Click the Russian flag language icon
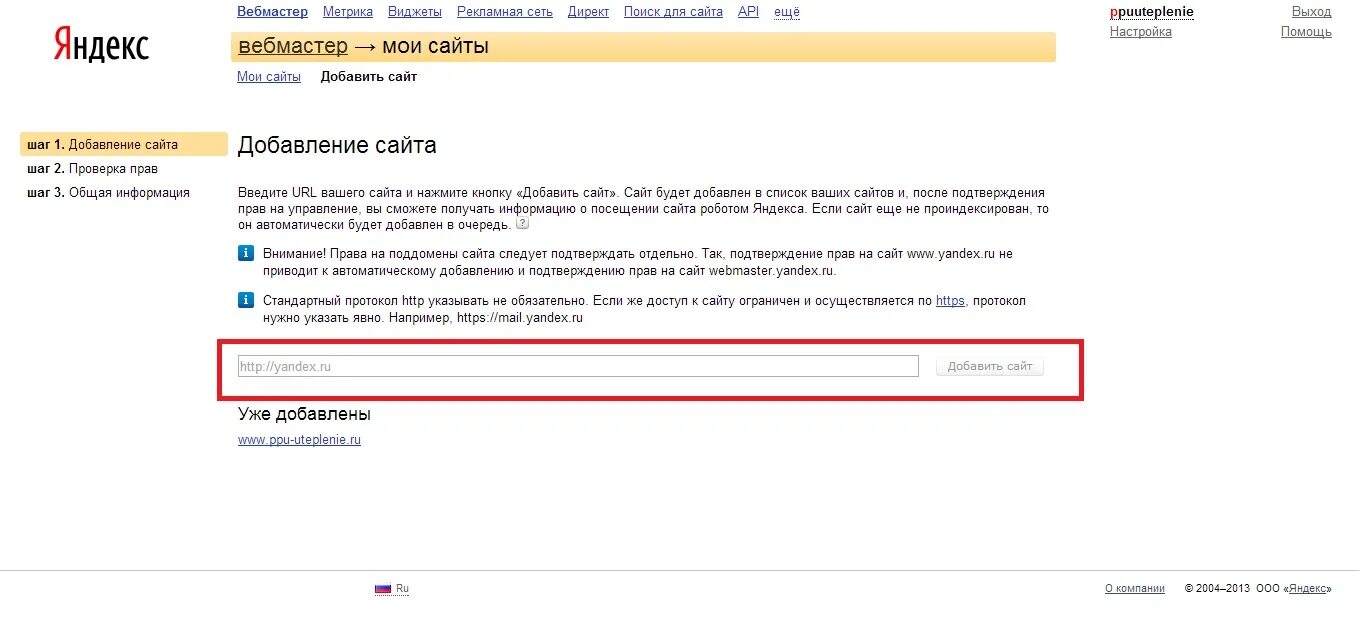Viewport: 1366px width, 626px height. tap(383, 589)
